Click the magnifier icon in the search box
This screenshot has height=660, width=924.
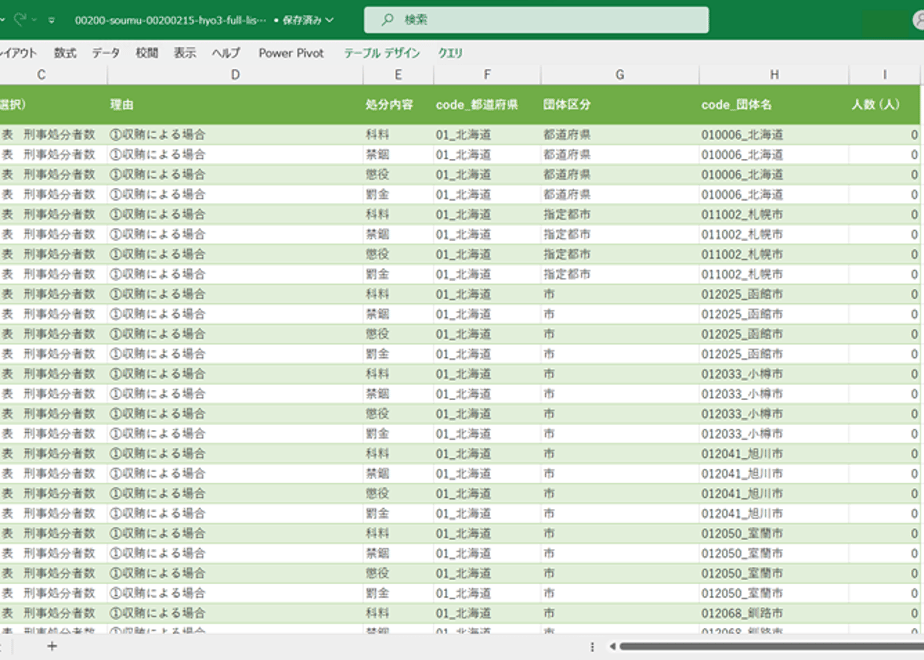(387, 20)
